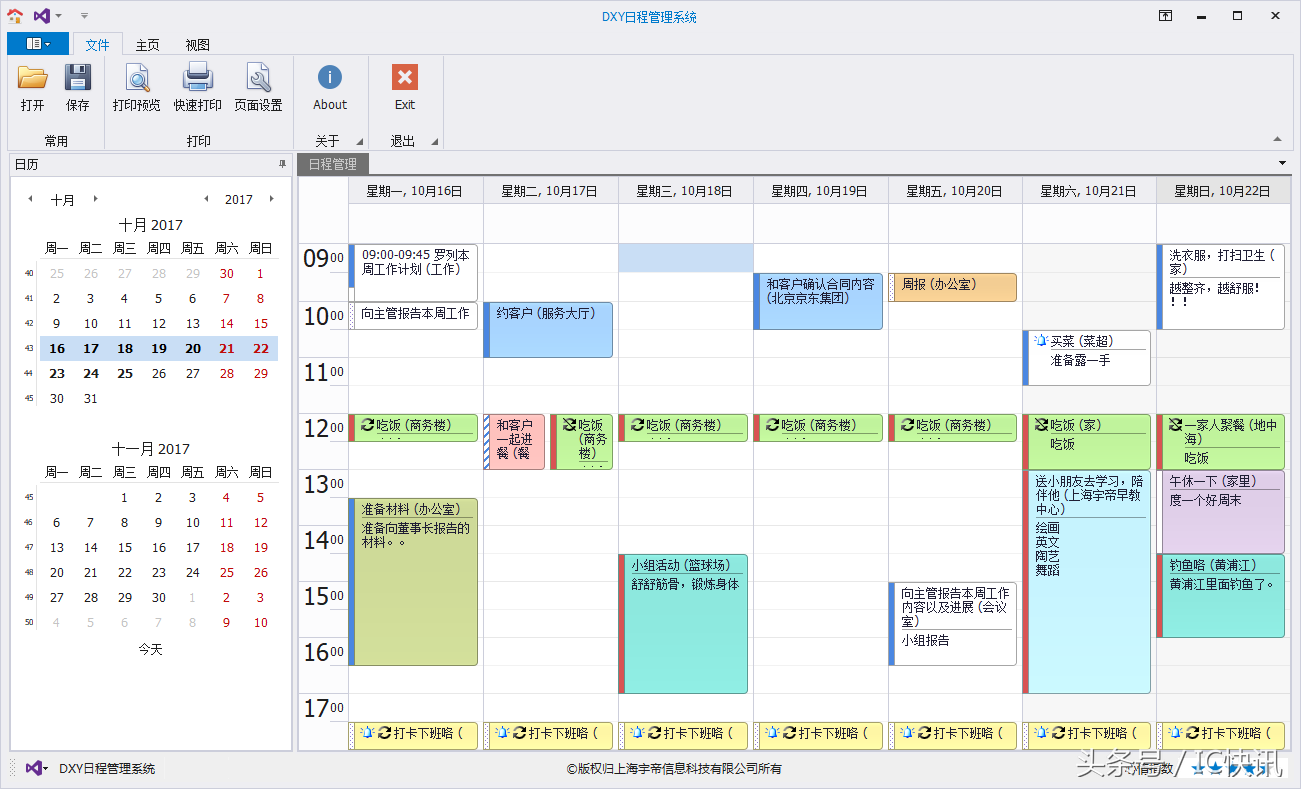The height and width of the screenshot is (789, 1301).
Task: Select the 向主管报告本周工作 appointment on Monday
Action: click(x=413, y=315)
